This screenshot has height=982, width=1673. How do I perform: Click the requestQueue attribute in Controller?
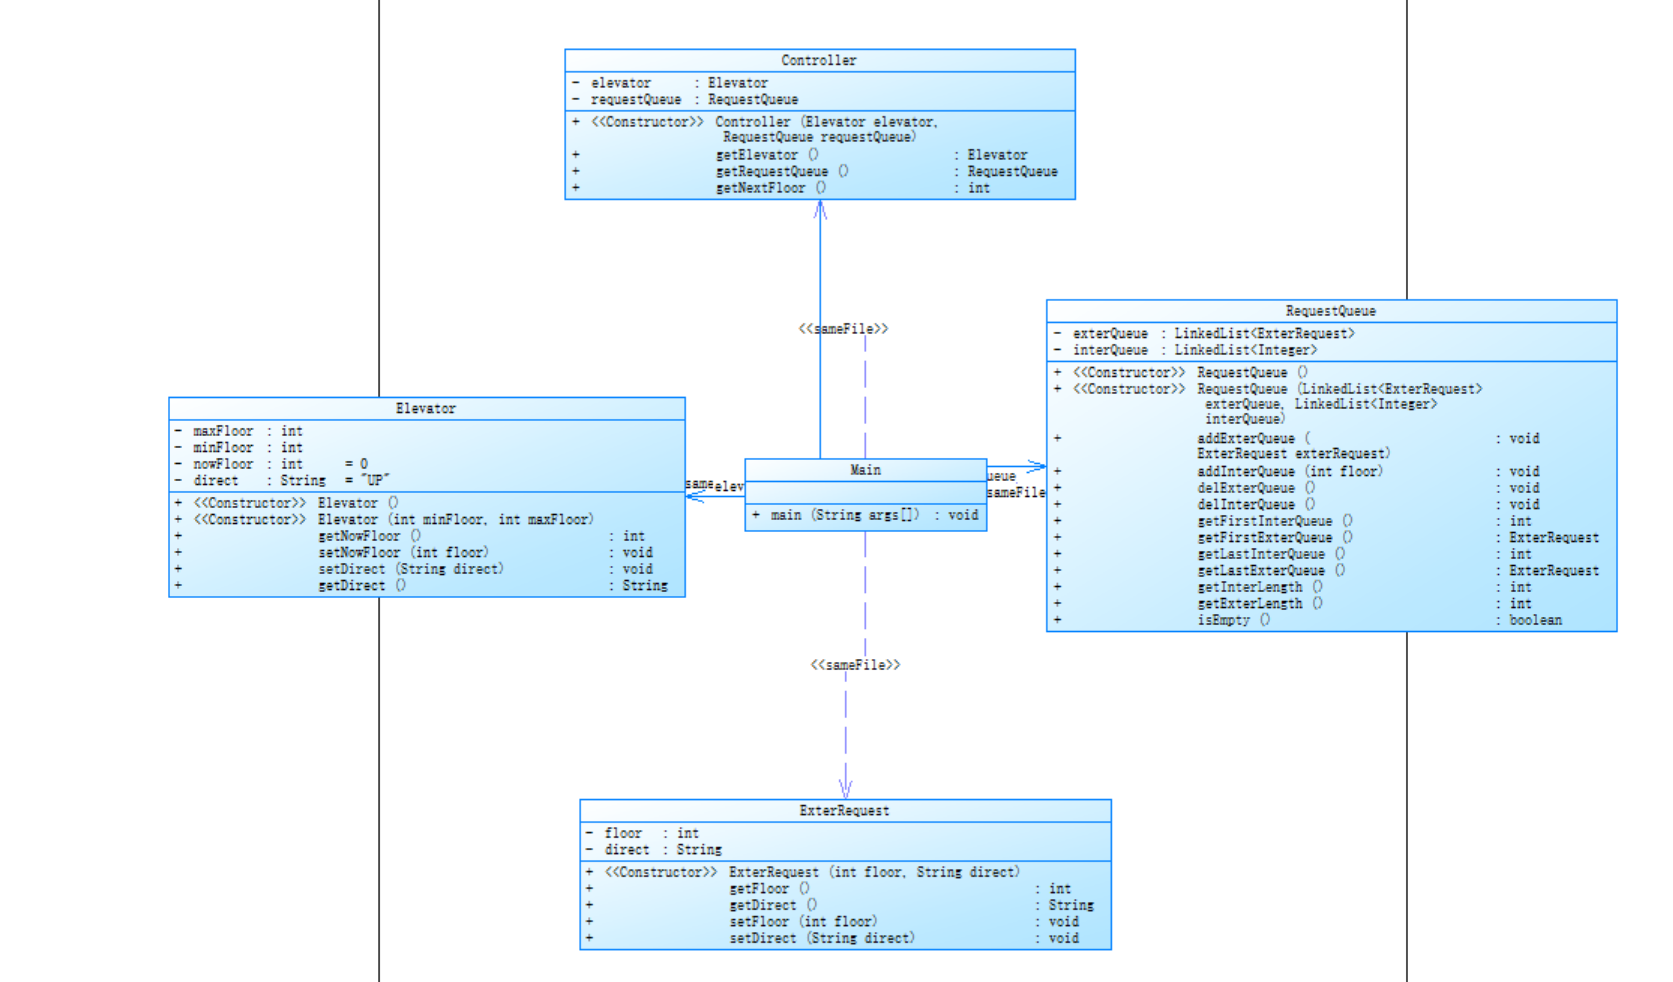(x=636, y=100)
